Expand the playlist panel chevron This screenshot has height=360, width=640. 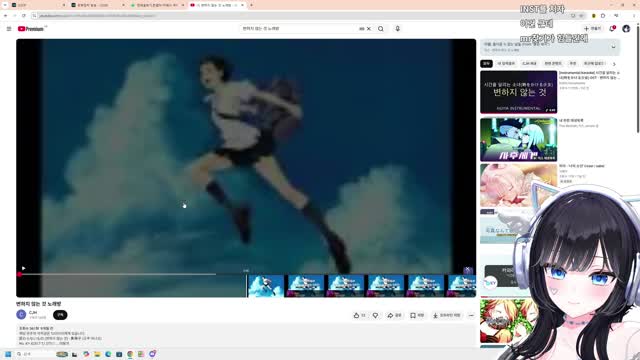click(x=613, y=47)
